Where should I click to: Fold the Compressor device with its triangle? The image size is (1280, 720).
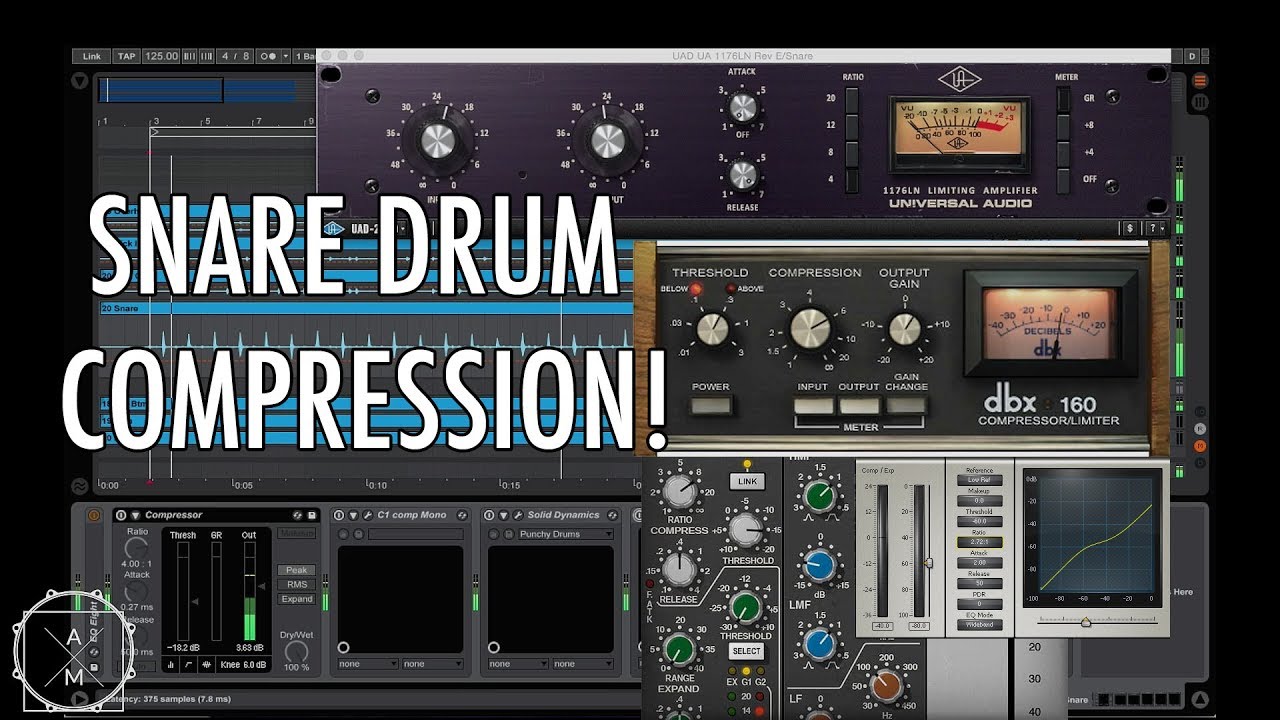coord(135,515)
